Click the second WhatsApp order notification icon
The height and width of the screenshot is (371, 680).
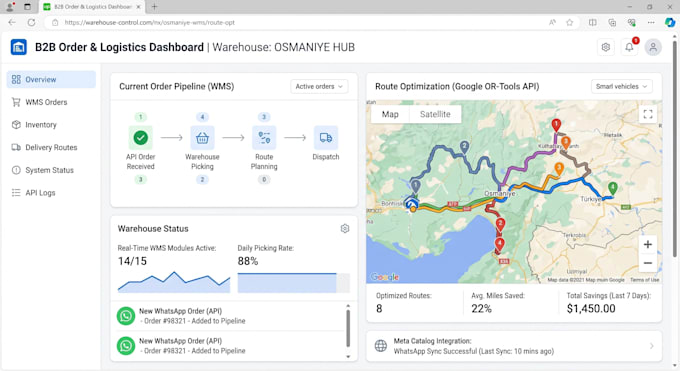pyautogui.click(x=126, y=345)
